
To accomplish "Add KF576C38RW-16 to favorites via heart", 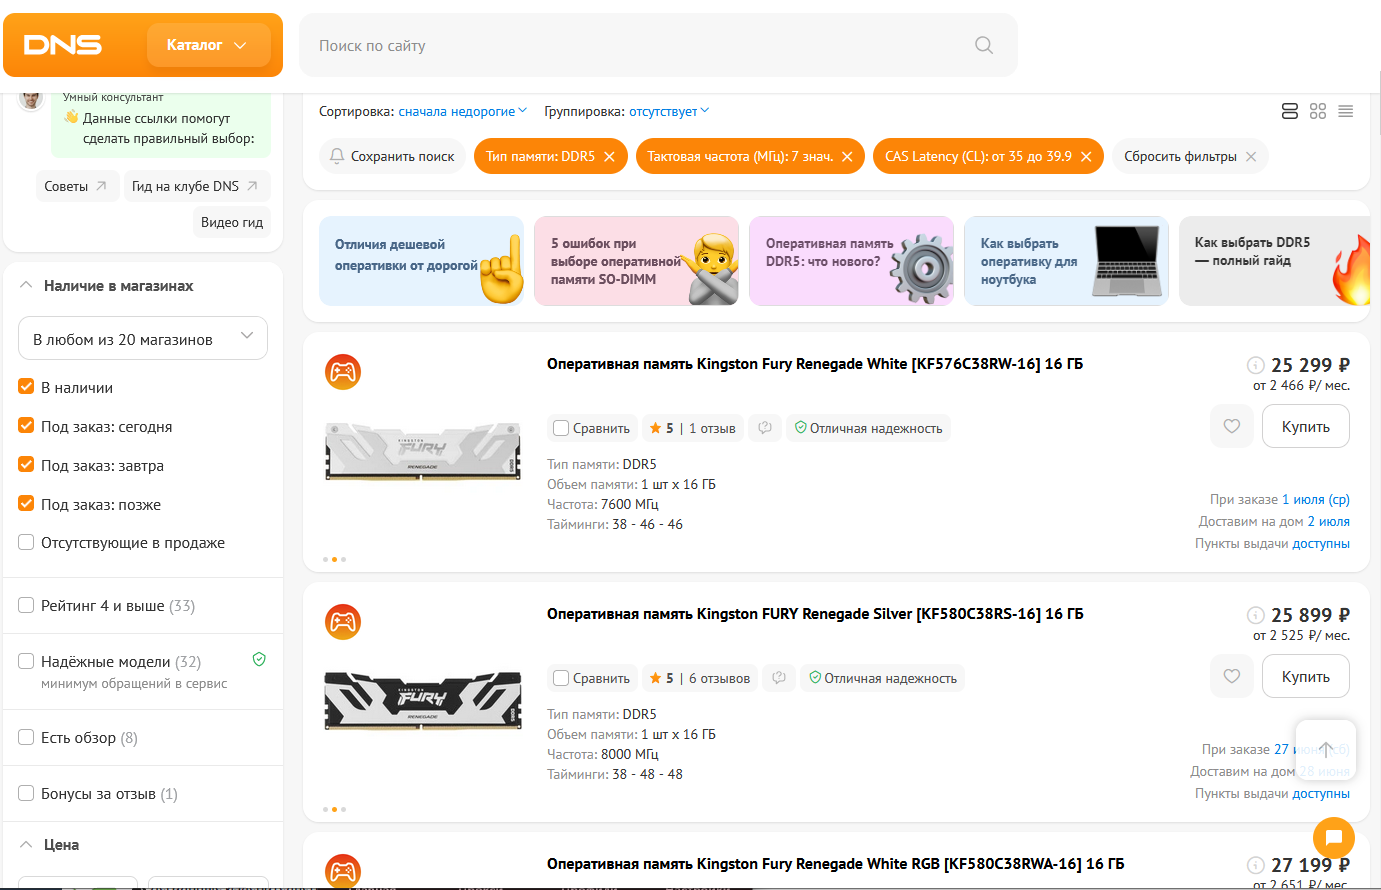I will (x=1232, y=426).
